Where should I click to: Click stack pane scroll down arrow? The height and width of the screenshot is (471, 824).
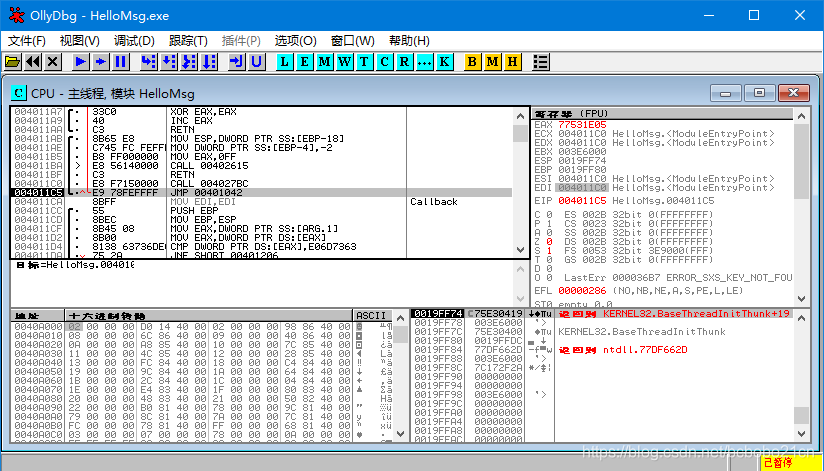tap(801, 434)
